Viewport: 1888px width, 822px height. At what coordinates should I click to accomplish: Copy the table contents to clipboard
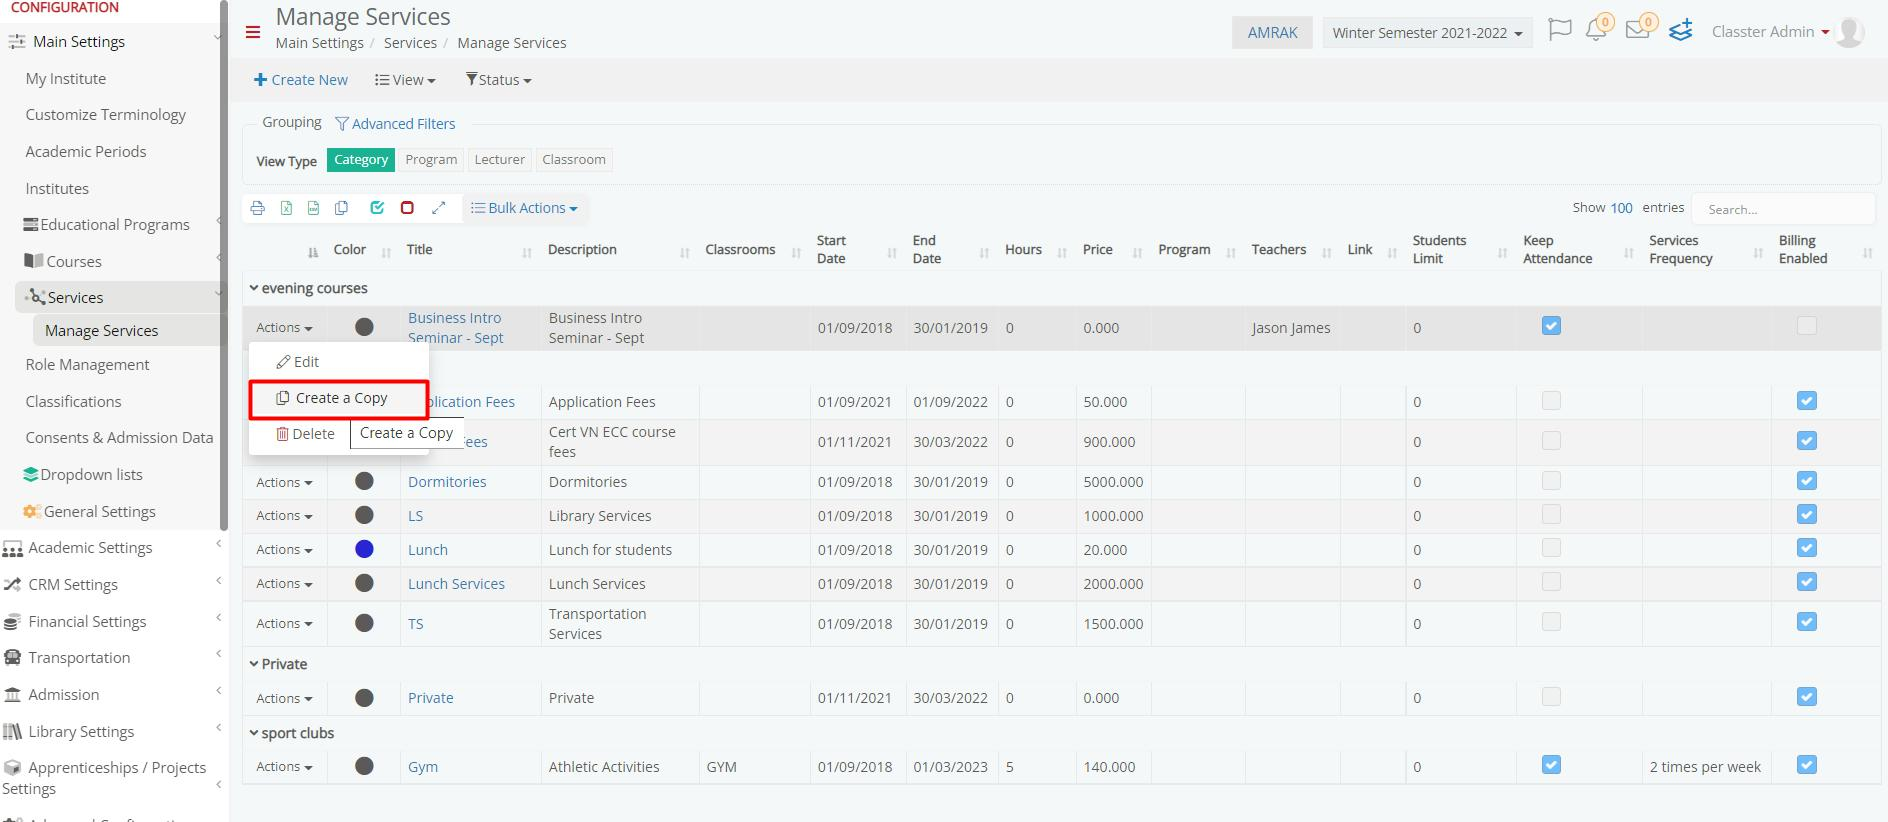click(342, 208)
